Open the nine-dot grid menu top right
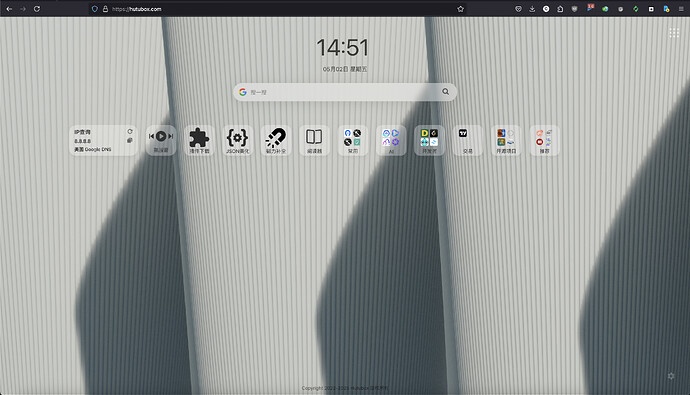690x395 pixels. tap(674, 33)
